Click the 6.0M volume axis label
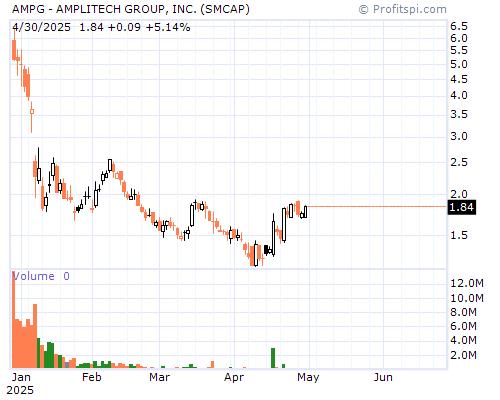Image resolution: width=500 pixels, height=400 pixels. 464,326
